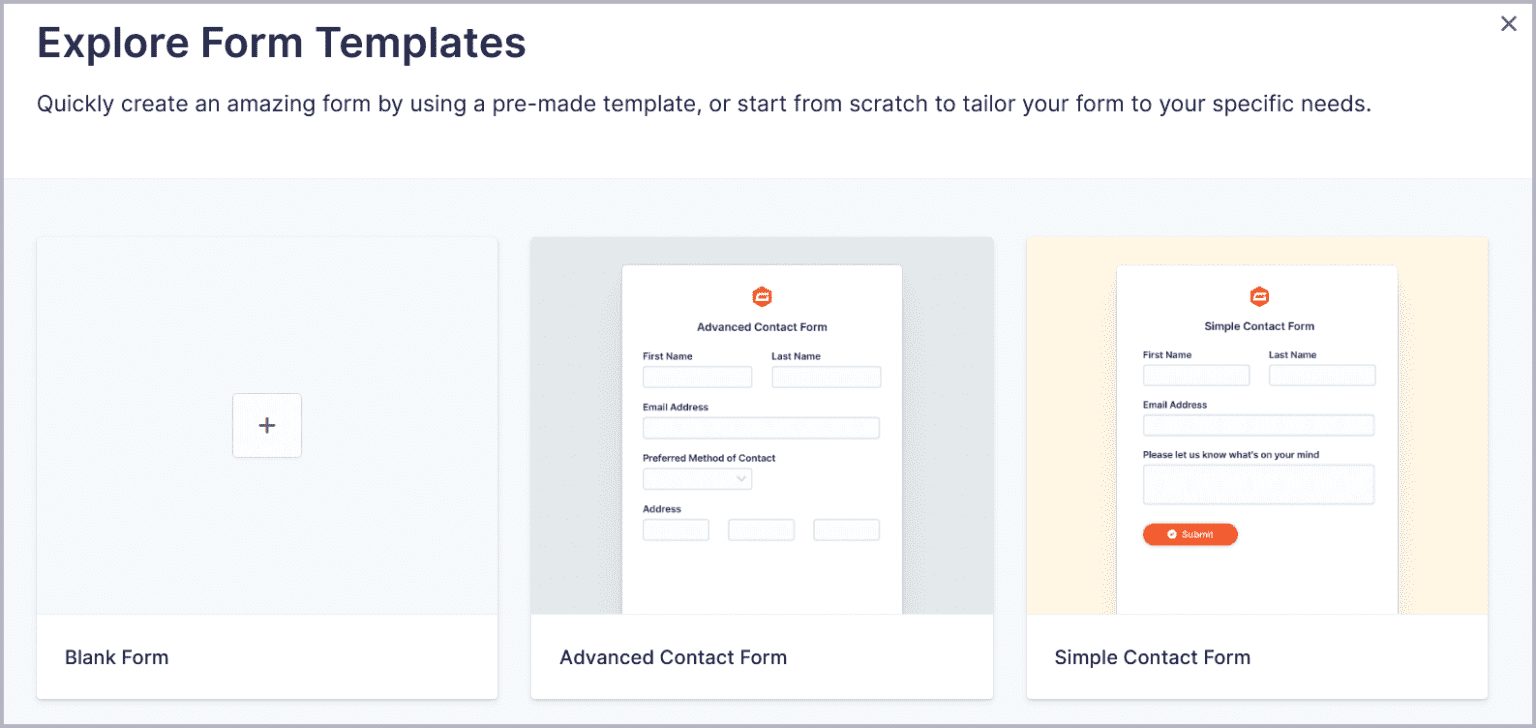The height and width of the screenshot is (728, 1536).
Task: Click the first Address input in the Advanced form
Action: click(x=676, y=529)
